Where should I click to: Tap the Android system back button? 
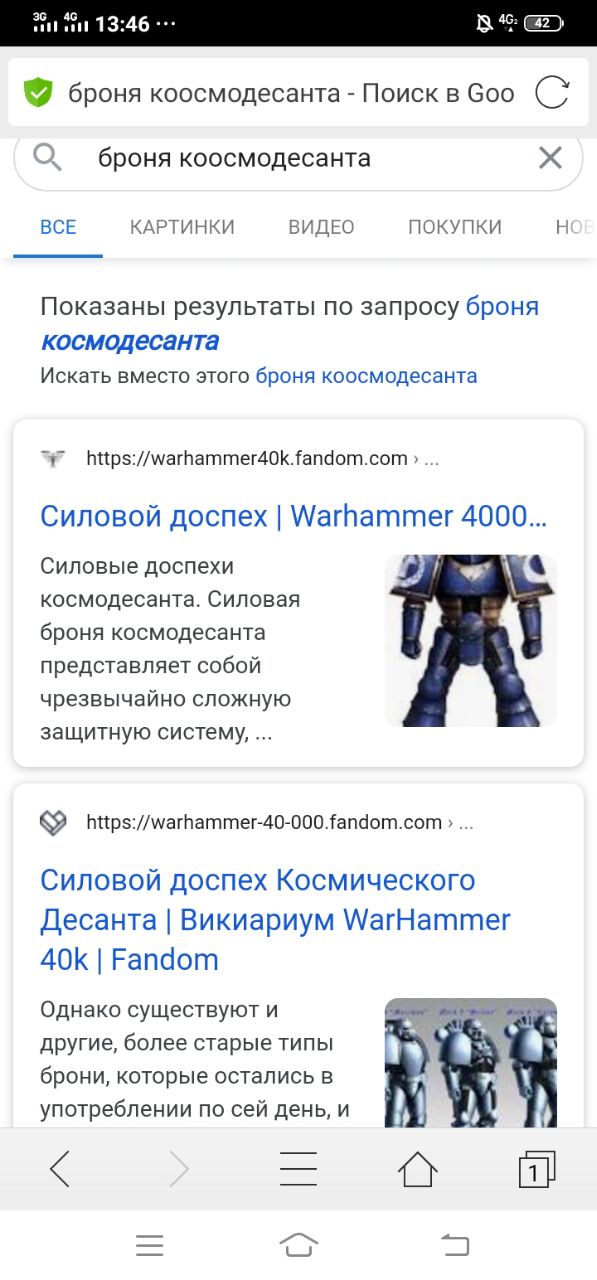pos(455,1245)
